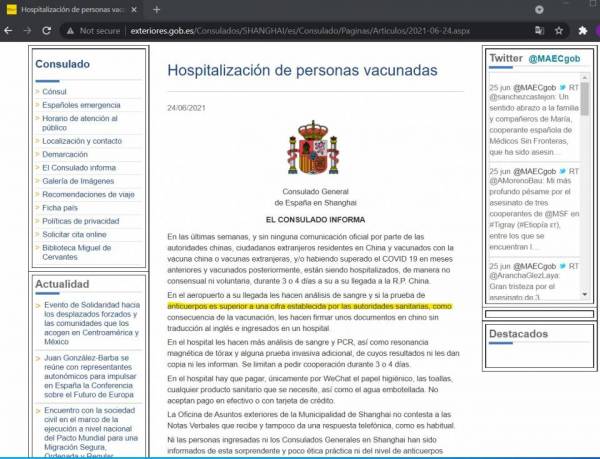Click the Hospitalización de personas vacunadas heading
600x459 pixels.
[302, 70]
